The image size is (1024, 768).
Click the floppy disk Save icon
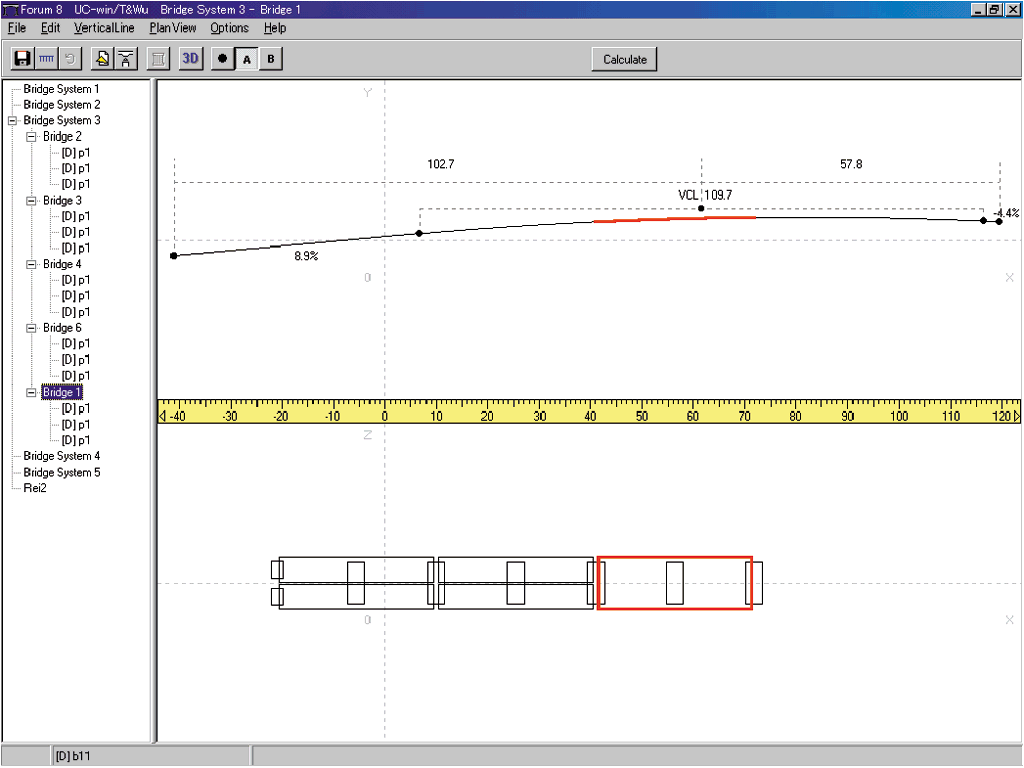pyautogui.click(x=21, y=59)
